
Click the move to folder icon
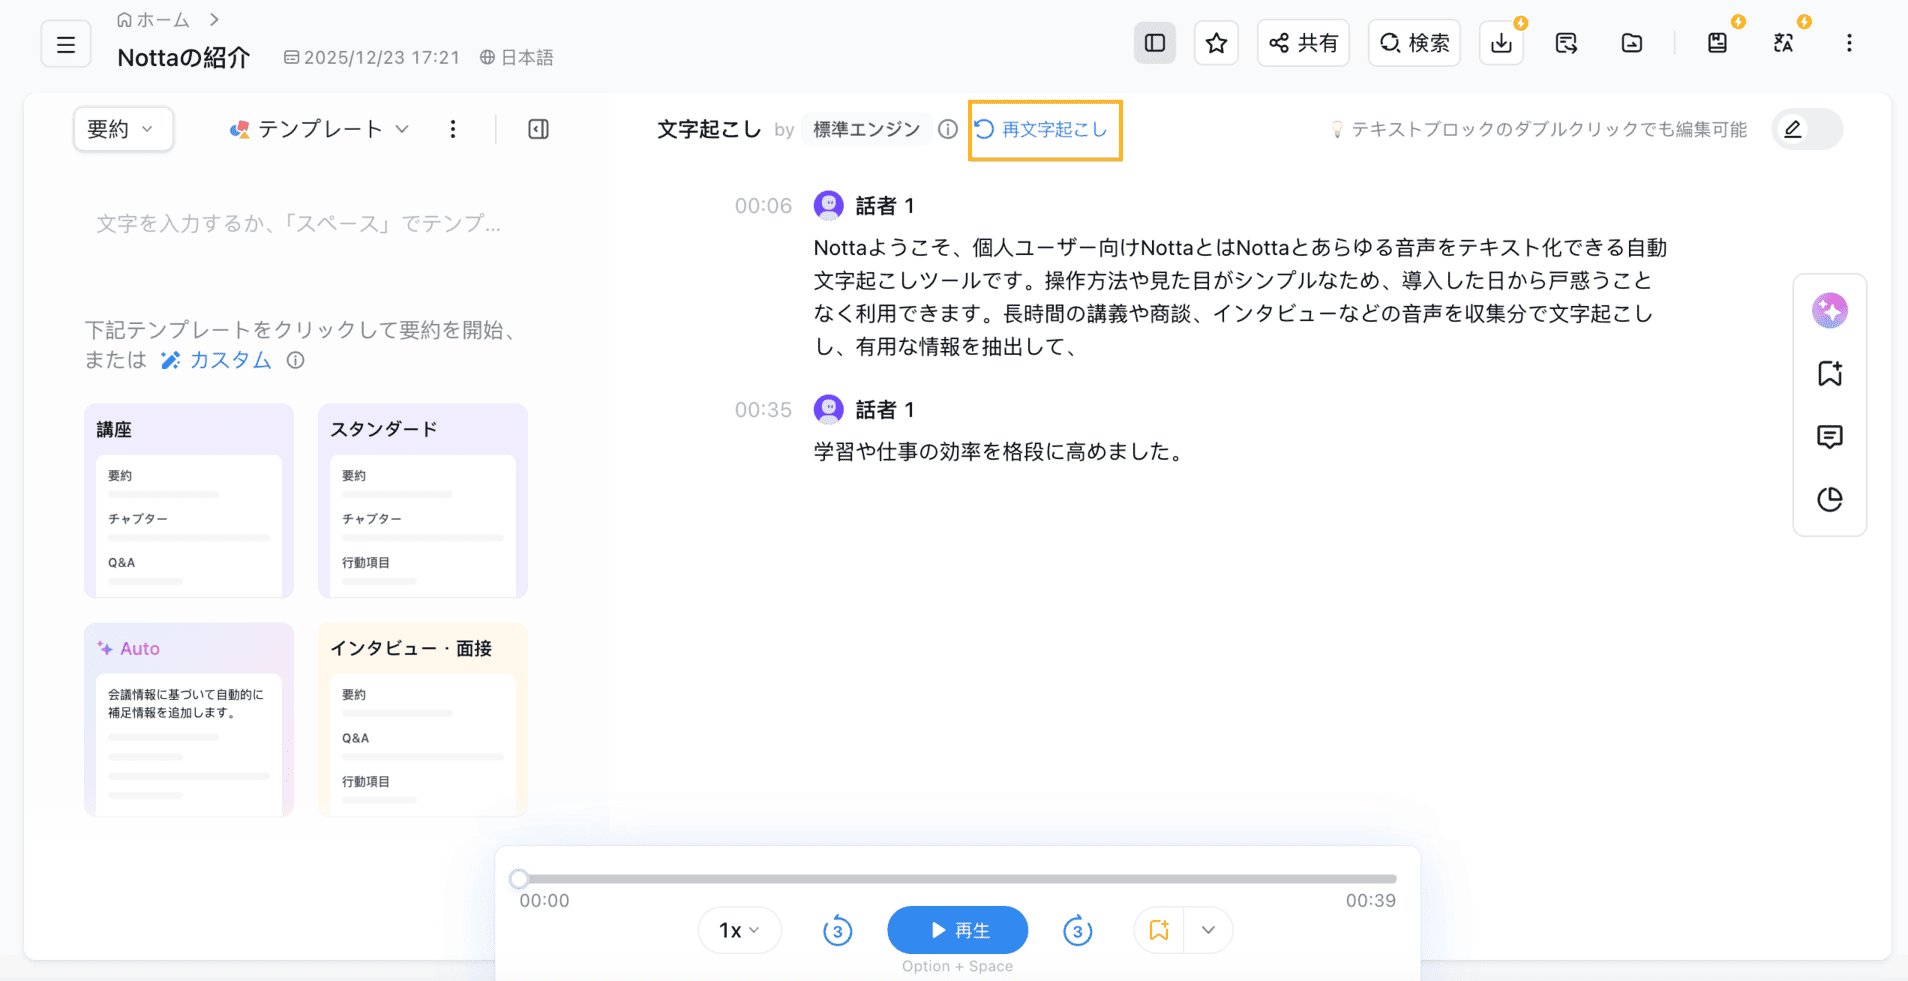tap(1632, 43)
